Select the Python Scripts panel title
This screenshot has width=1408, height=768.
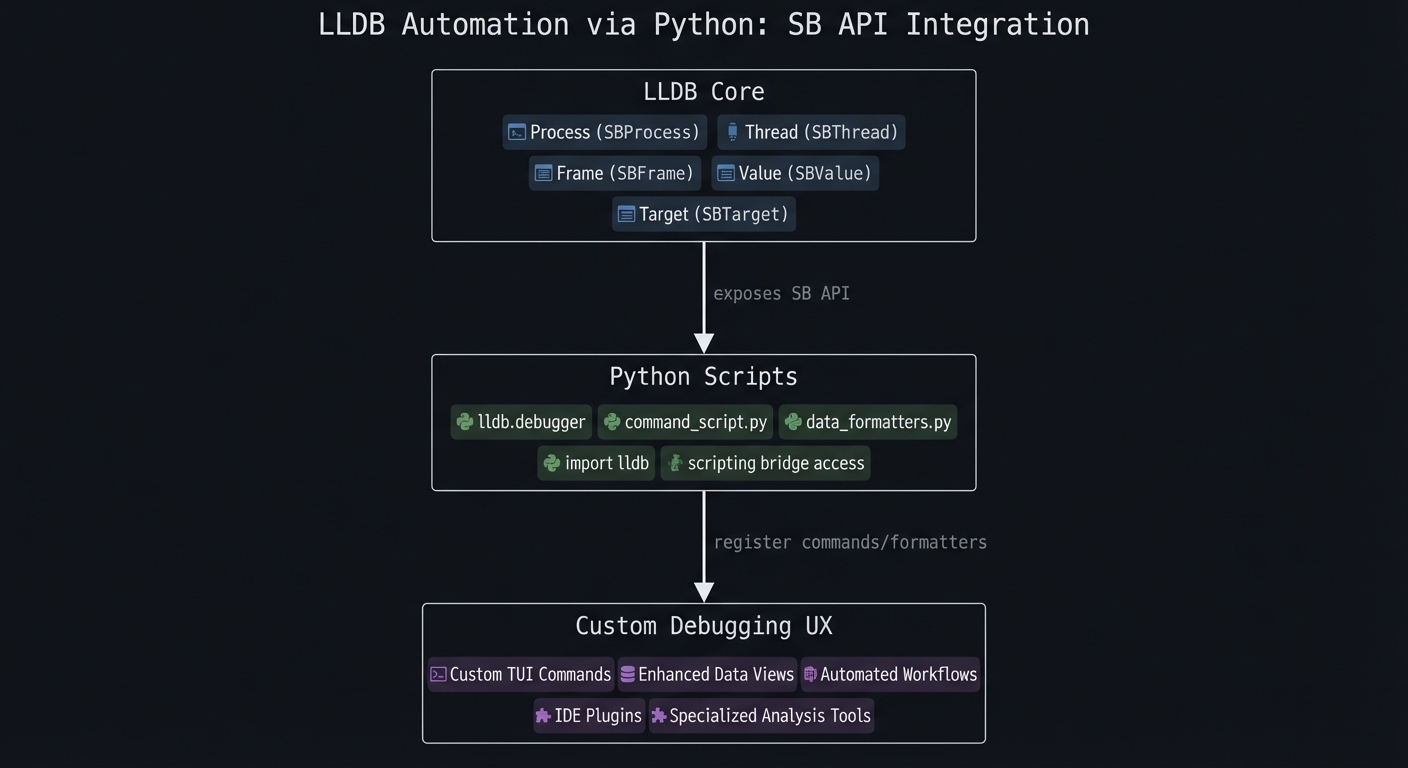tap(703, 376)
